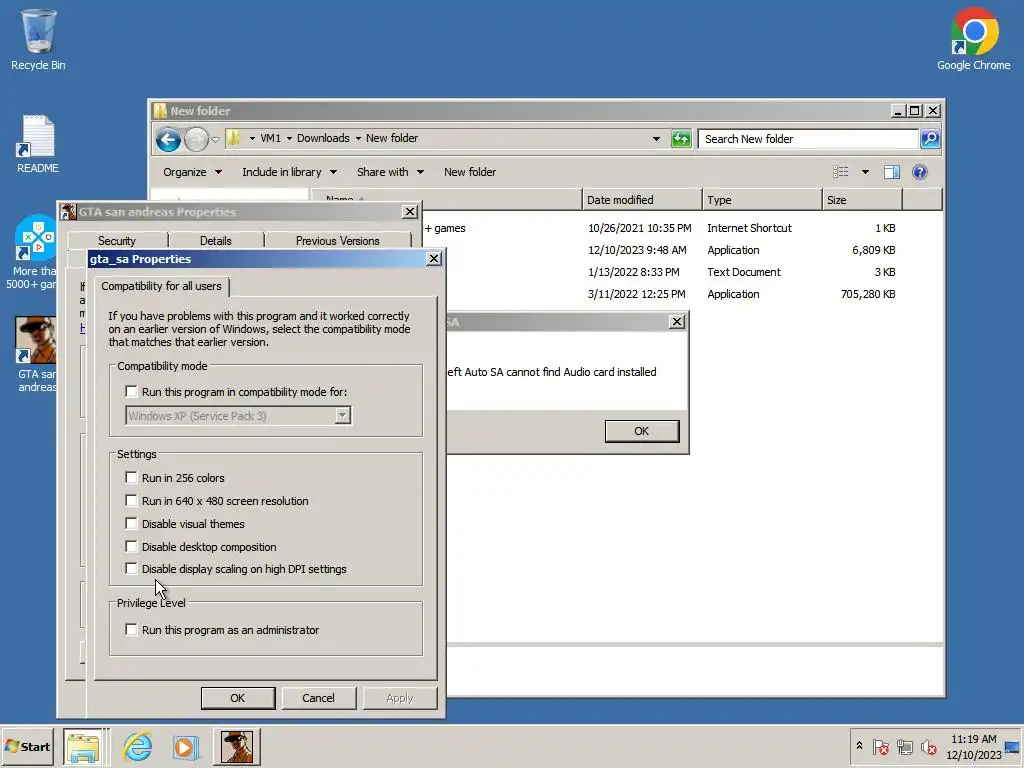Click the Back arrow in Explorer
Image resolution: width=1024 pixels, height=768 pixels.
168,139
